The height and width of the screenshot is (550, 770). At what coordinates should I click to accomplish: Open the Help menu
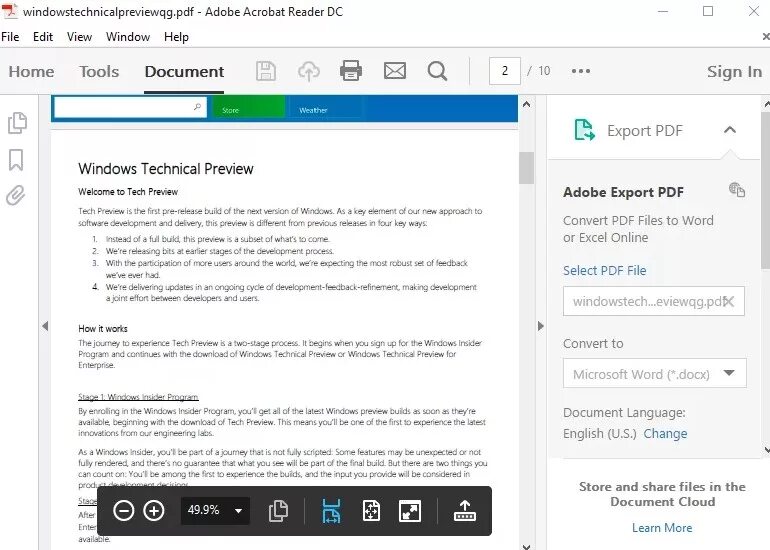click(176, 37)
